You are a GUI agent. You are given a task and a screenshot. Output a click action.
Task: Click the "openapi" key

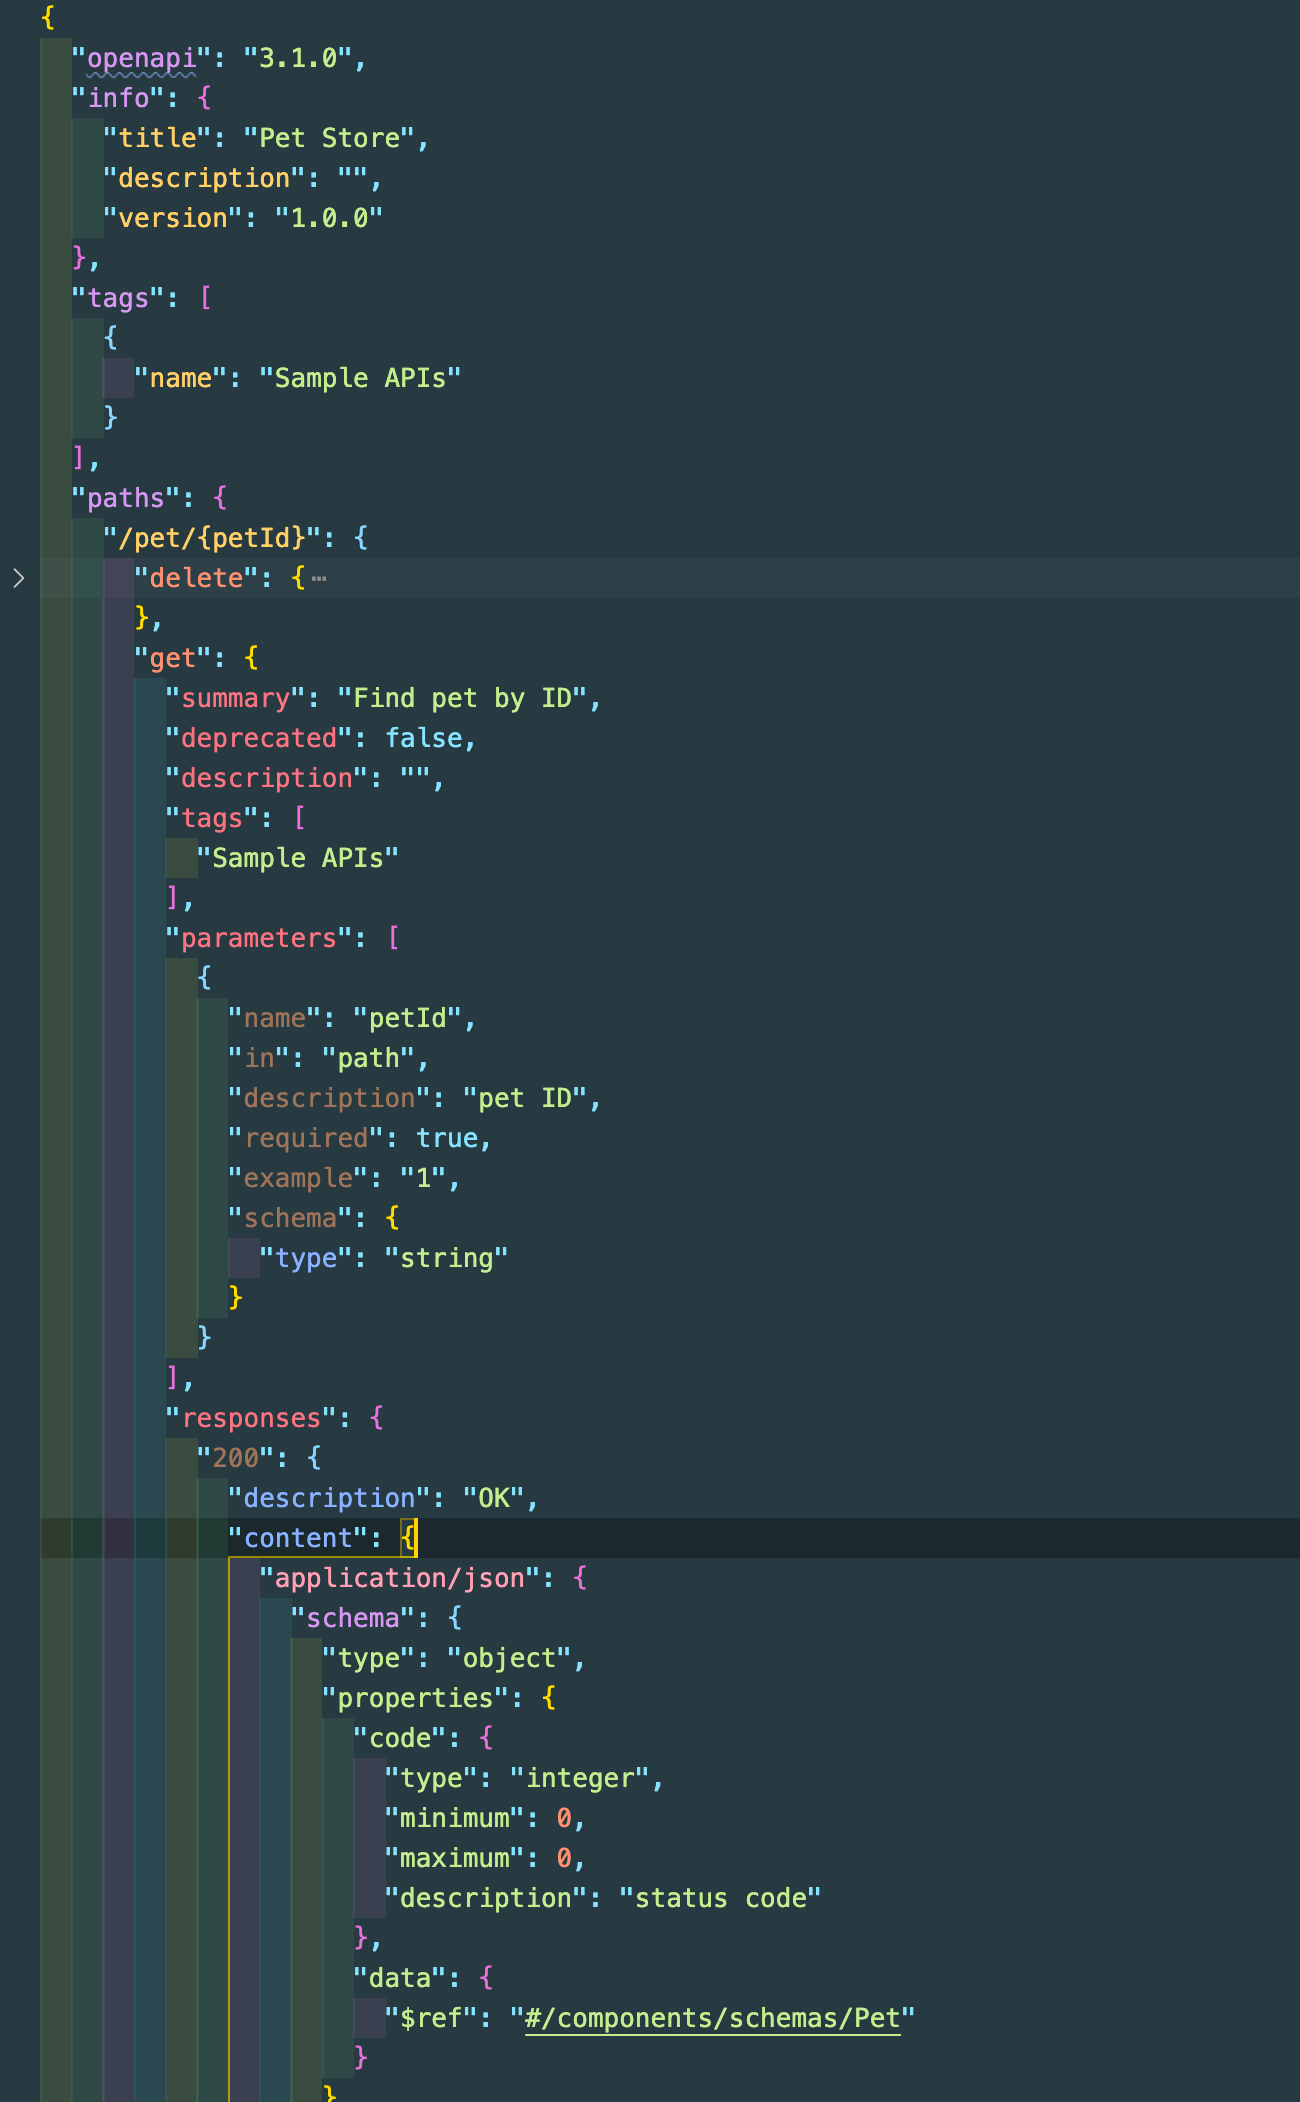pyautogui.click(x=141, y=58)
